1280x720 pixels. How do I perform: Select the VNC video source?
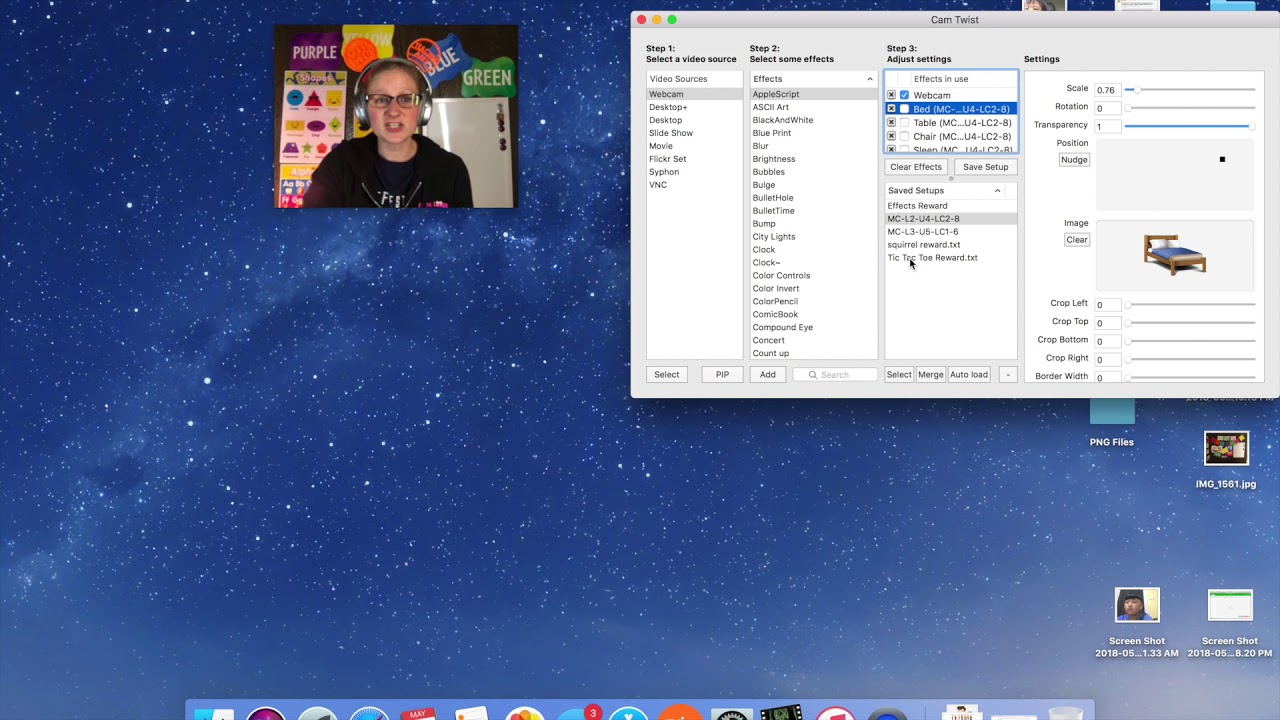(694, 185)
